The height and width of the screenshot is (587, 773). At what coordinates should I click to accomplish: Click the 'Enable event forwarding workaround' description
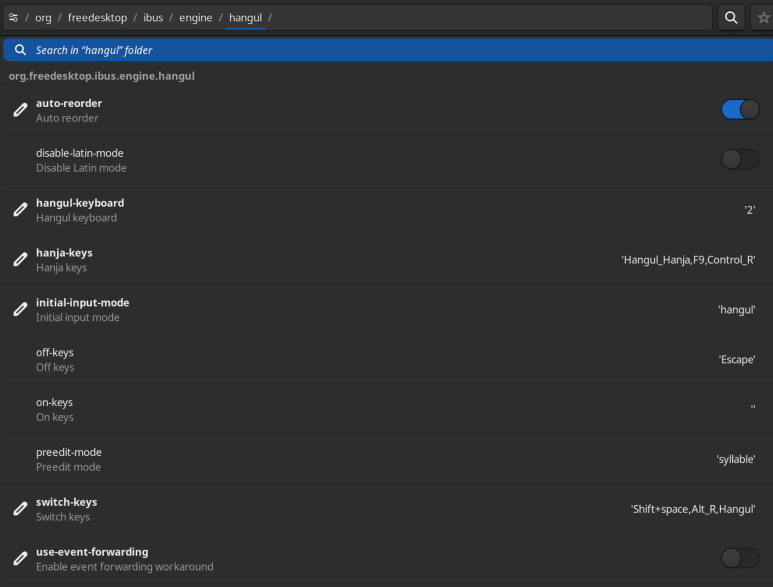[x=125, y=567]
